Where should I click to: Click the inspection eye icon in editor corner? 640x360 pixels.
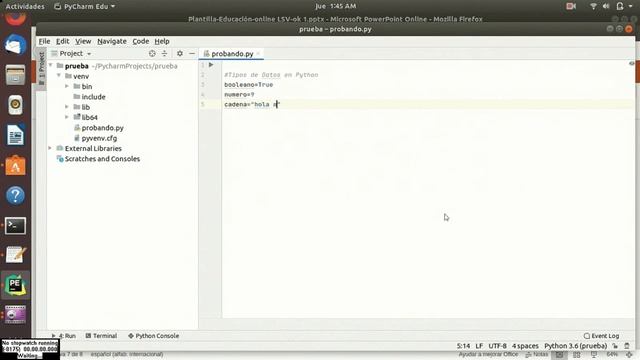tap(631, 64)
